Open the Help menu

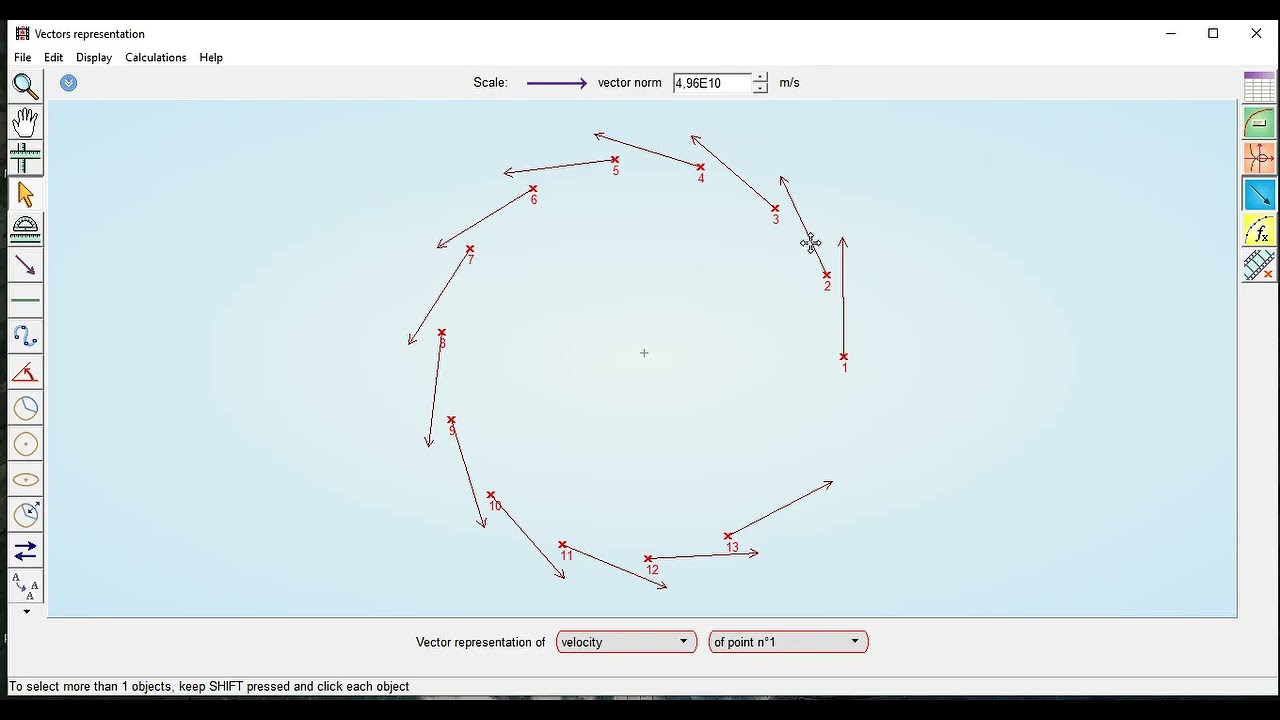(x=211, y=57)
